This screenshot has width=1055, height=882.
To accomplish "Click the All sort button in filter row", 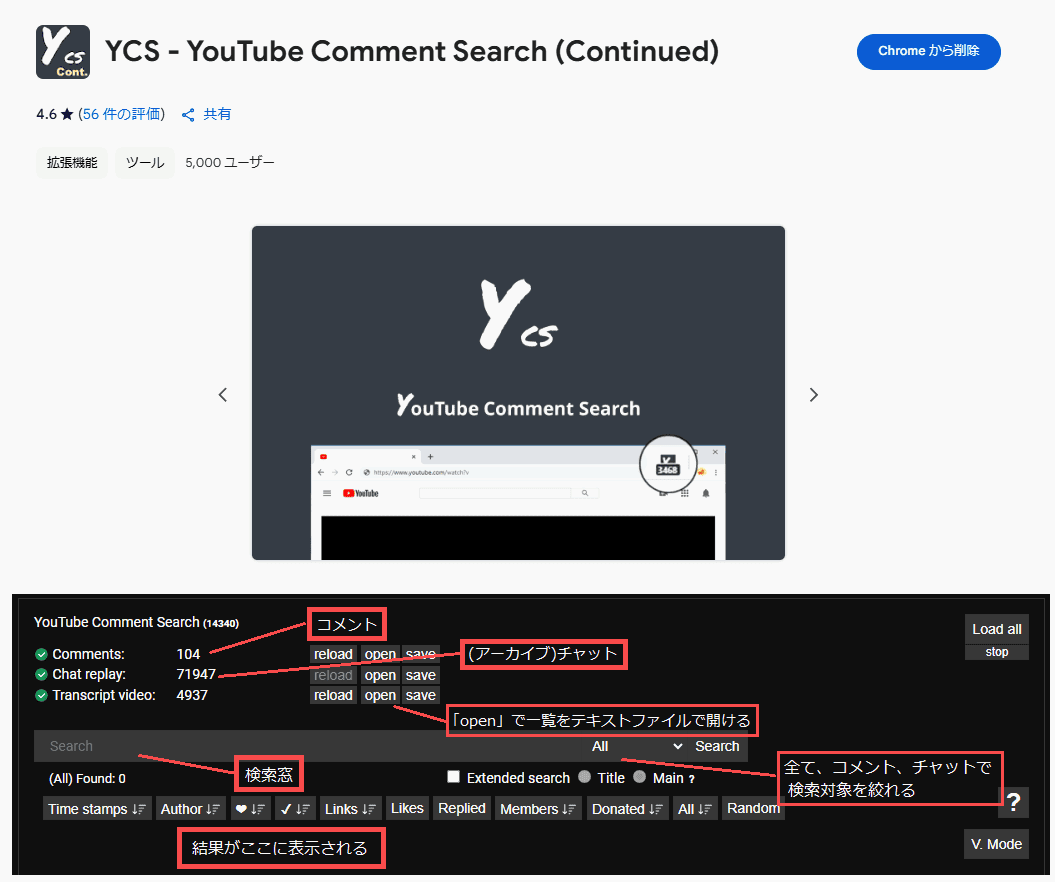I will point(695,809).
